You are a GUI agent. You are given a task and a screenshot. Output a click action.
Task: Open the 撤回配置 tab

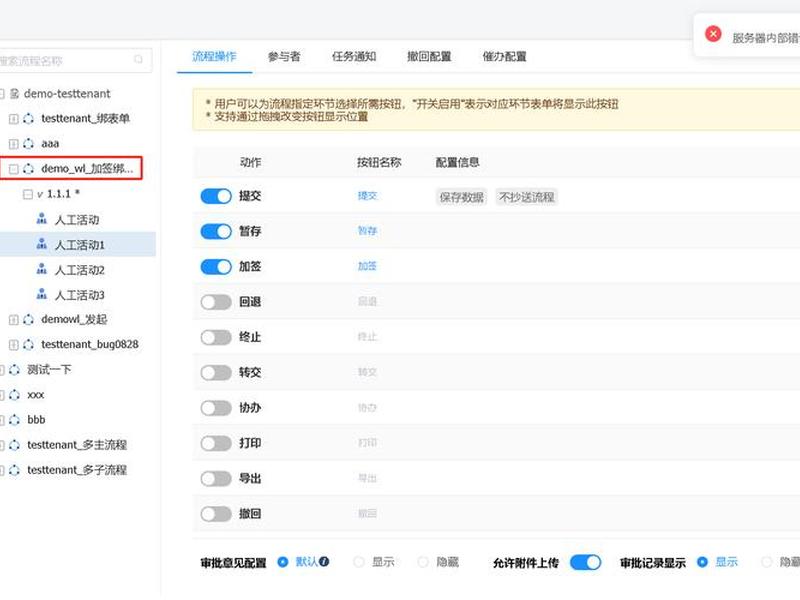(x=429, y=56)
